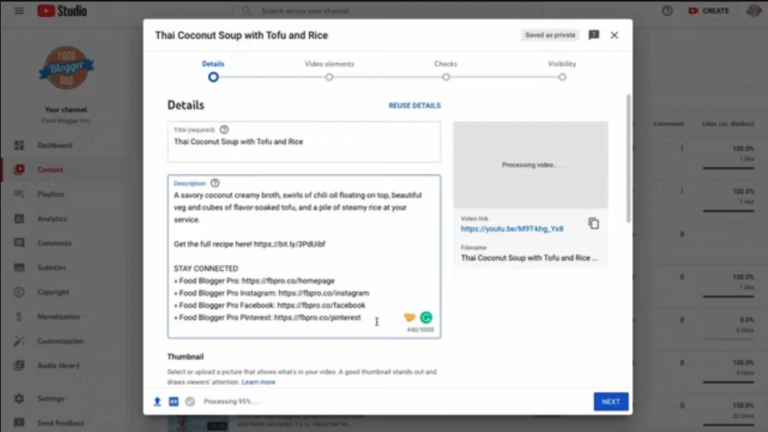Click the help icon next to Title
768x432 pixels.
[x=224, y=129]
